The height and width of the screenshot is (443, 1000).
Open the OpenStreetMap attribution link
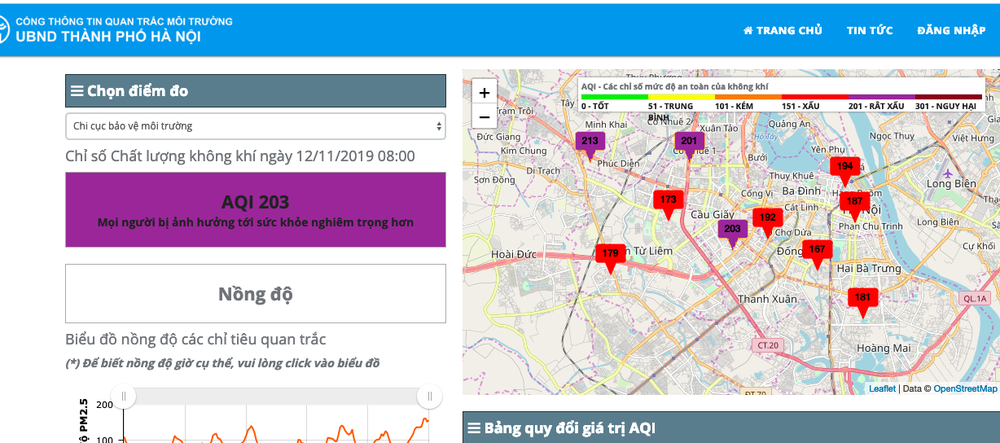click(965, 388)
